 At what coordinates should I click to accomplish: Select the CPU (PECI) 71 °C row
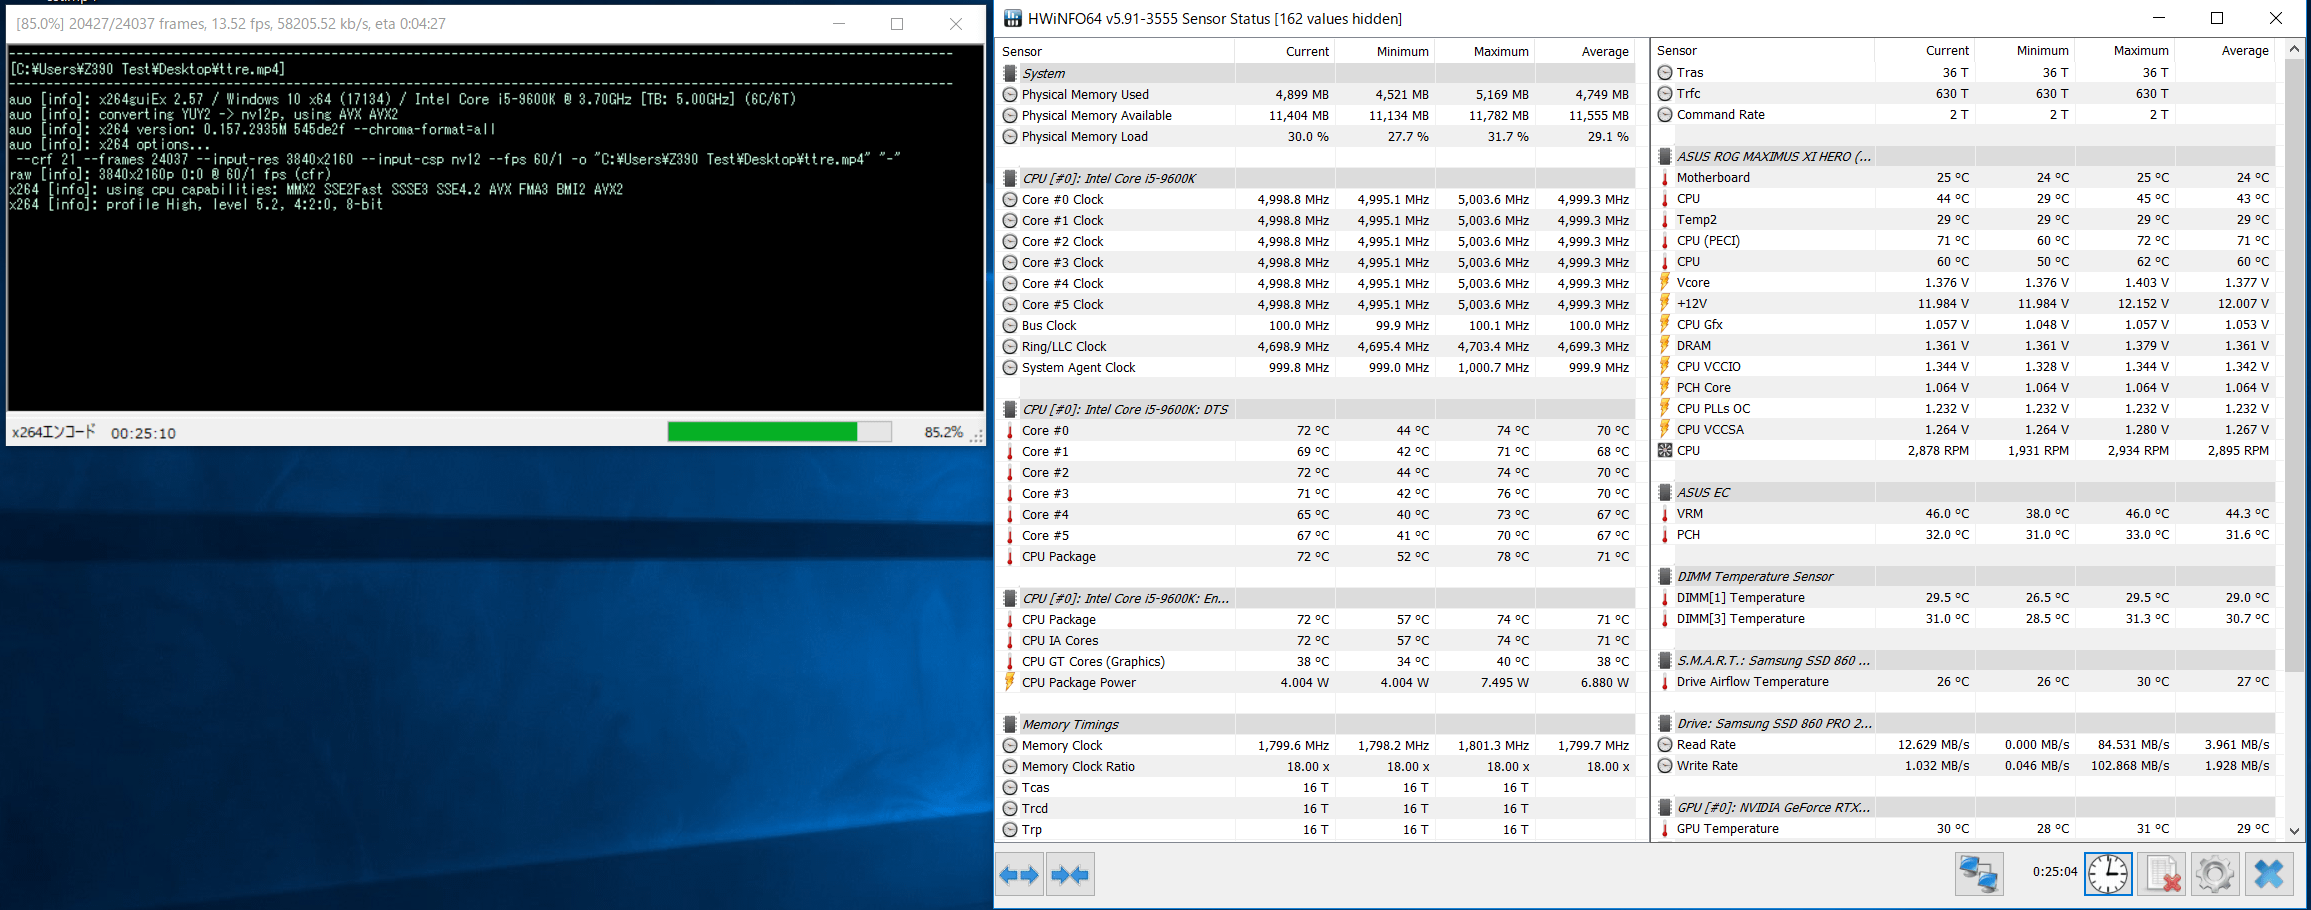click(x=1964, y=240)
